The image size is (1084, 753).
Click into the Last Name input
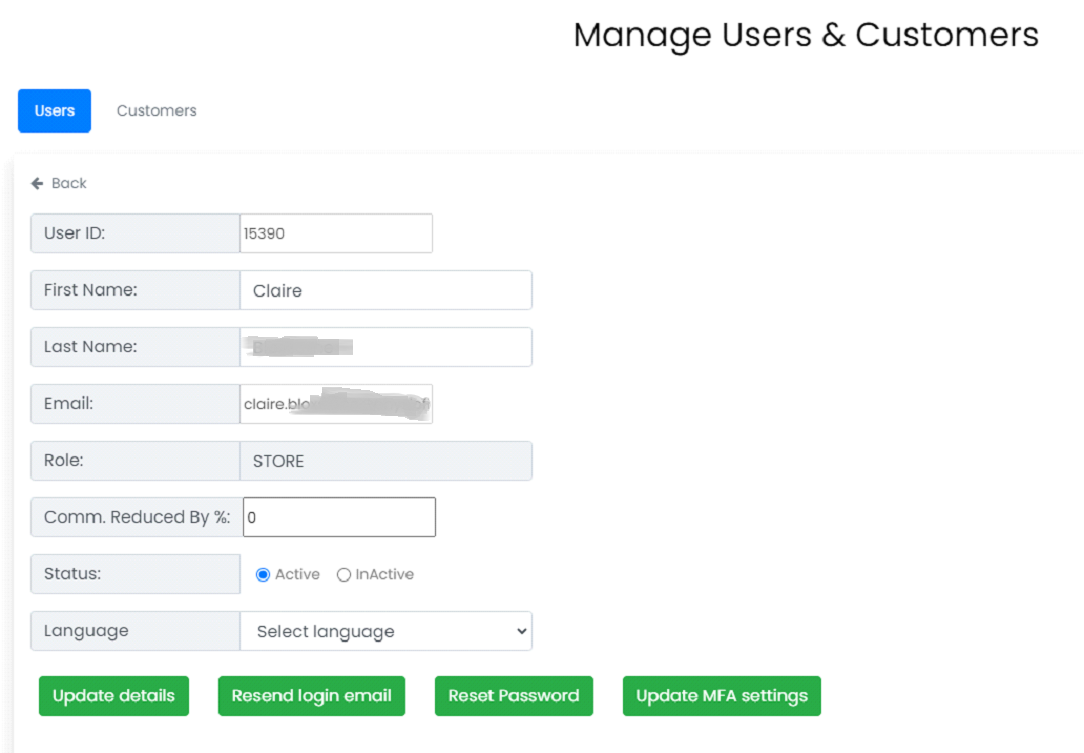pos(385,347)
